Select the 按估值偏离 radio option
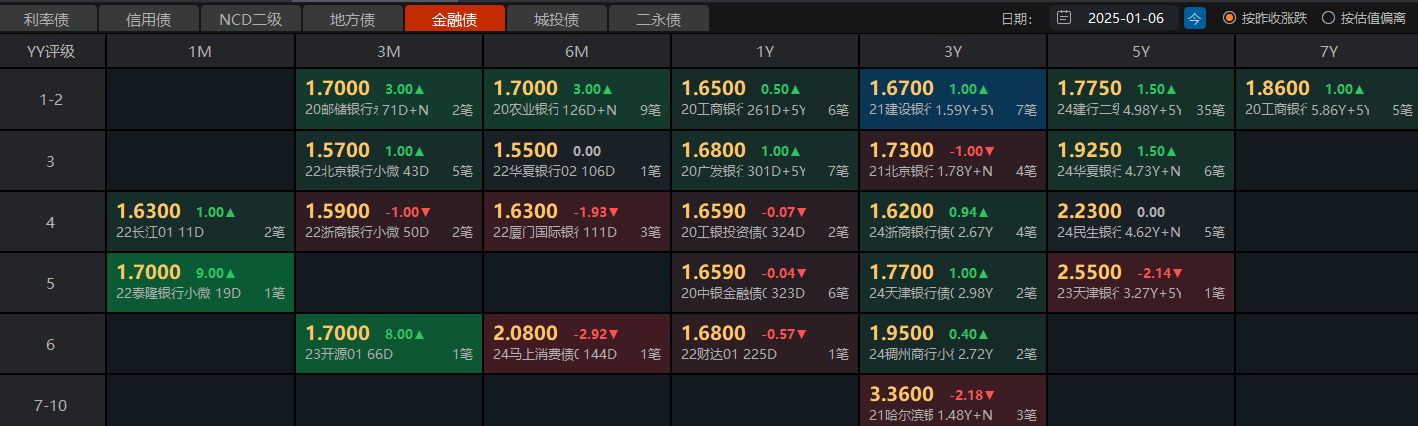1418x426 pixels. (x=1328, y=17)
